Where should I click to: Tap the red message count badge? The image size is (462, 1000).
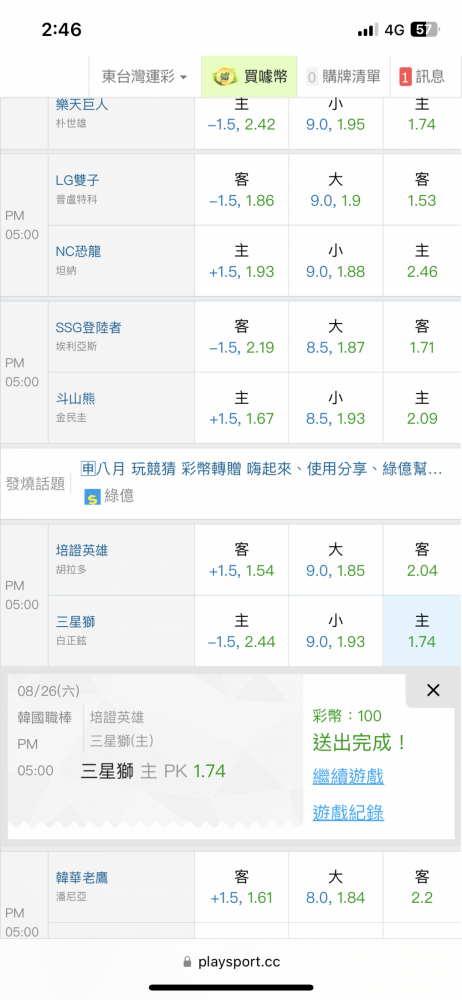(x=405, y=77)
